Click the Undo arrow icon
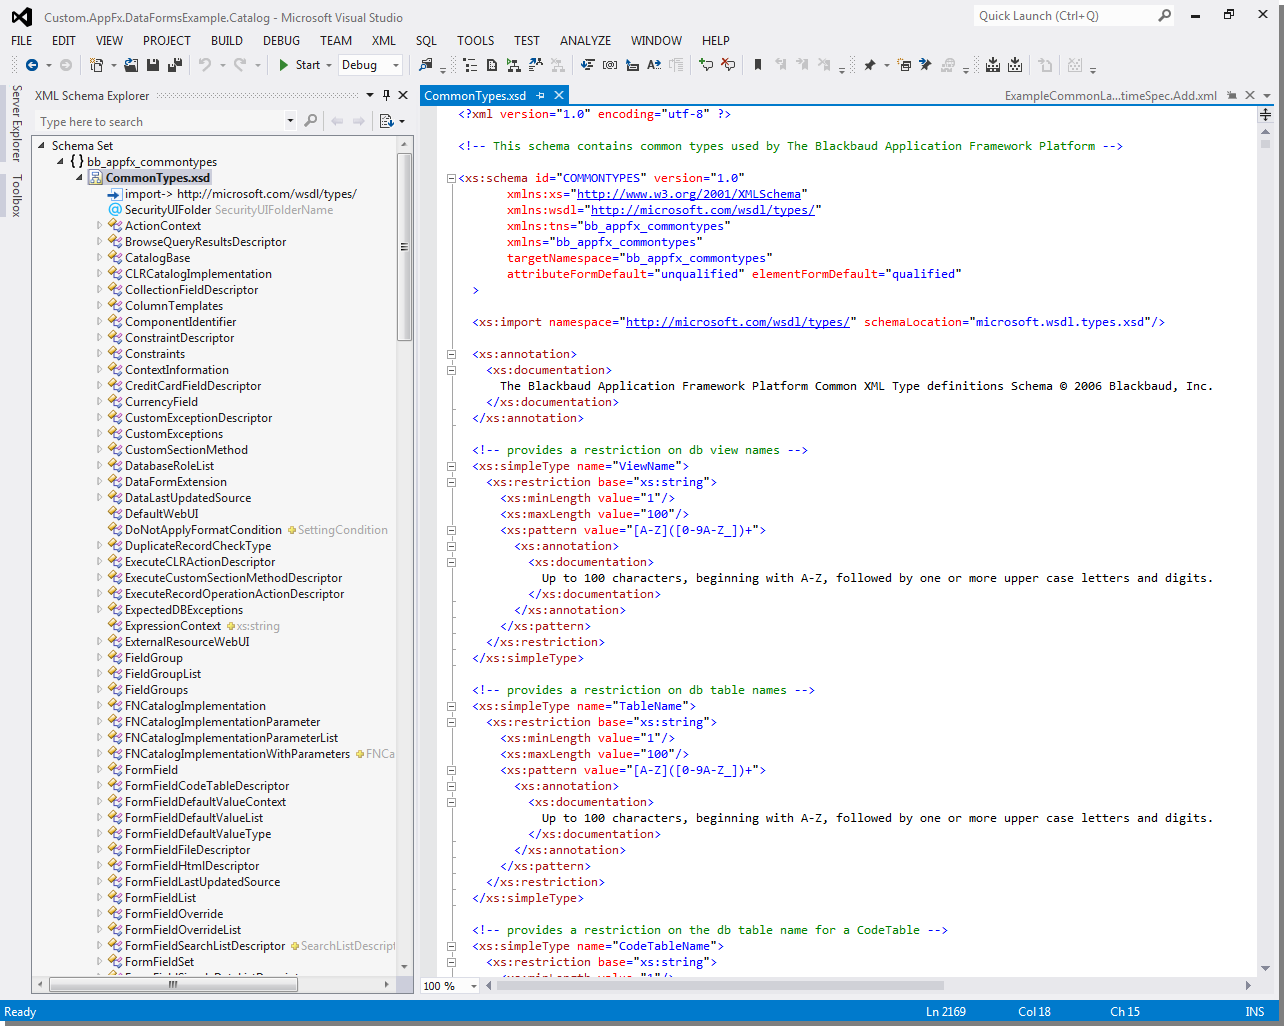This screenshot has width=1284, height=1026. [x=205, y=65]
